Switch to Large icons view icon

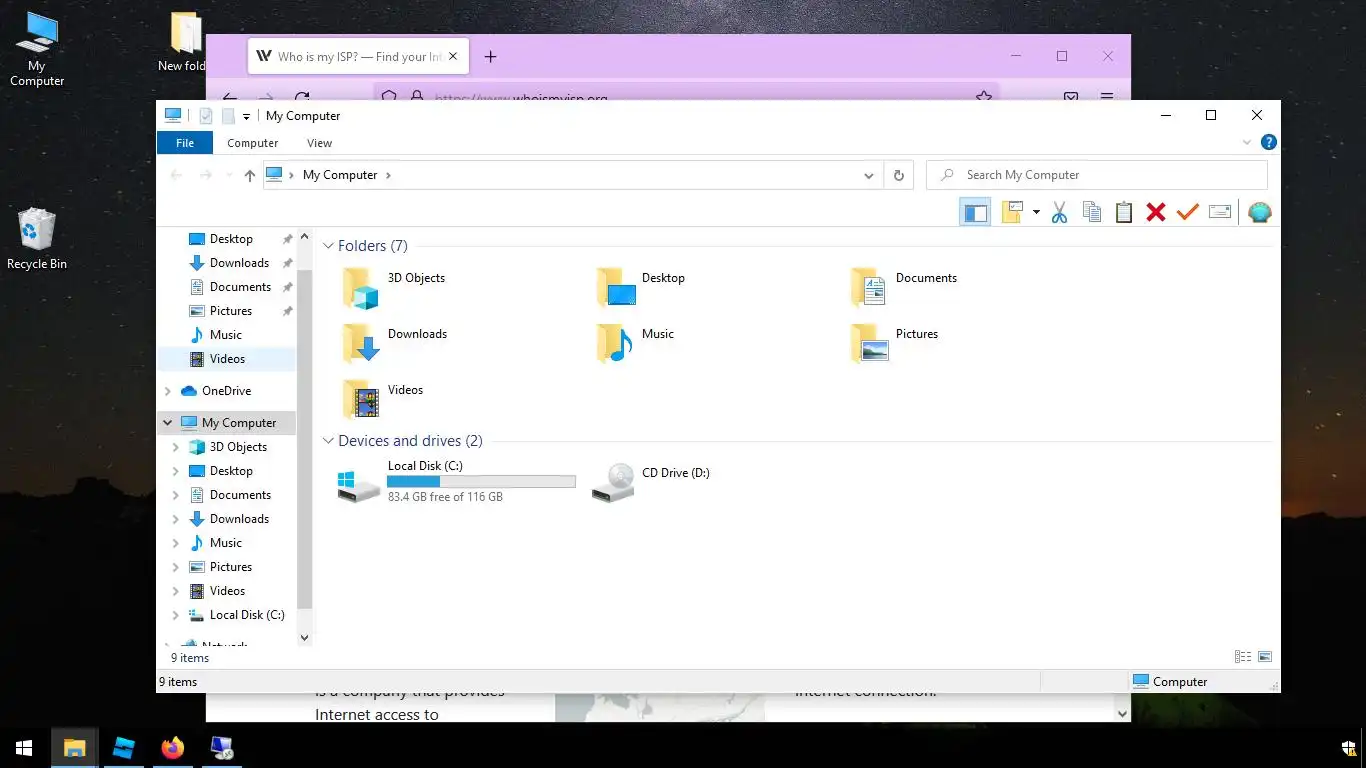[1265, 657]
